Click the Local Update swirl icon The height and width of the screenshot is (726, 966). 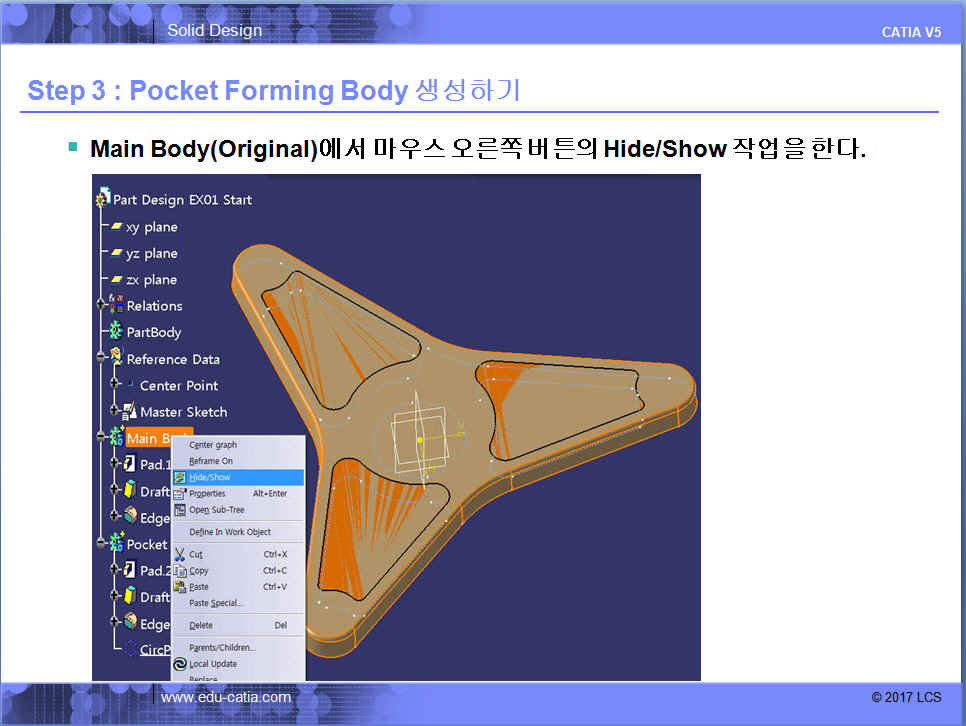click(180, 664)
